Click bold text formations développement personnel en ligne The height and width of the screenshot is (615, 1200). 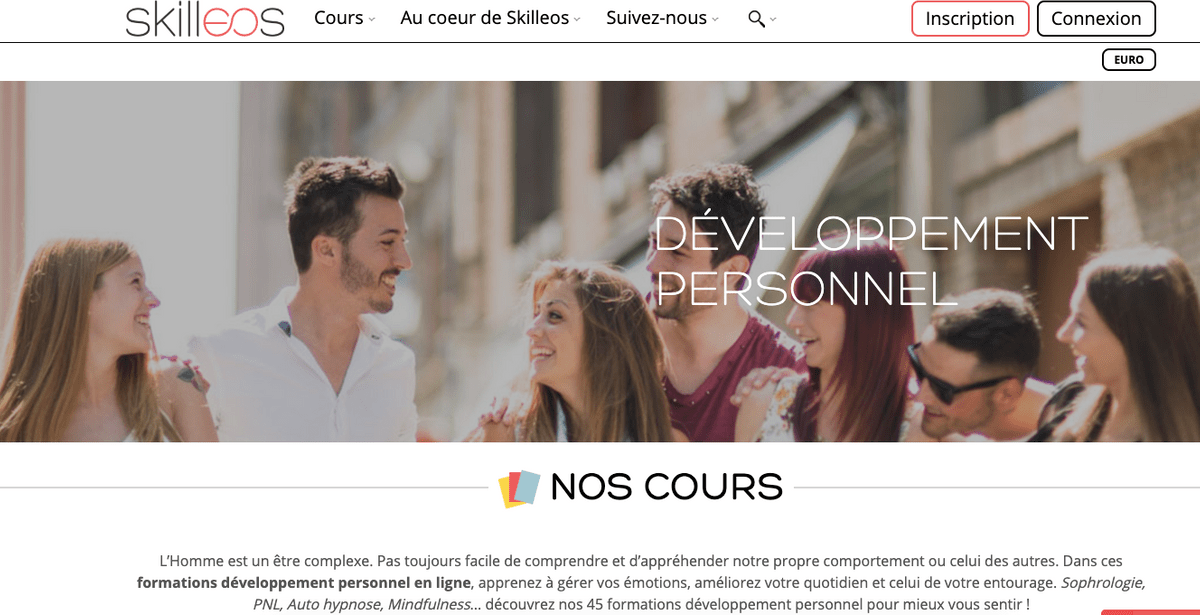(x=303, y=582)
